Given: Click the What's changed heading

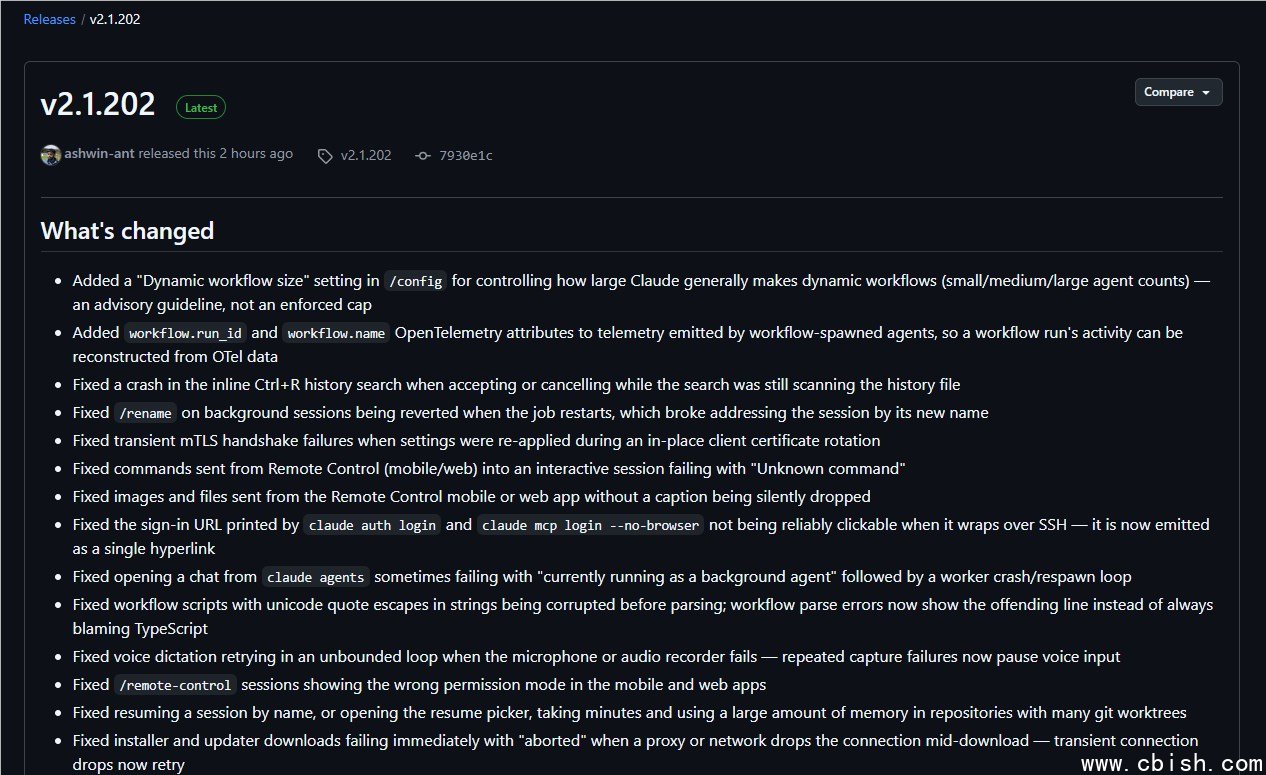Looking at the screenshot, I should pyautogui.click(x=127, y=231).
